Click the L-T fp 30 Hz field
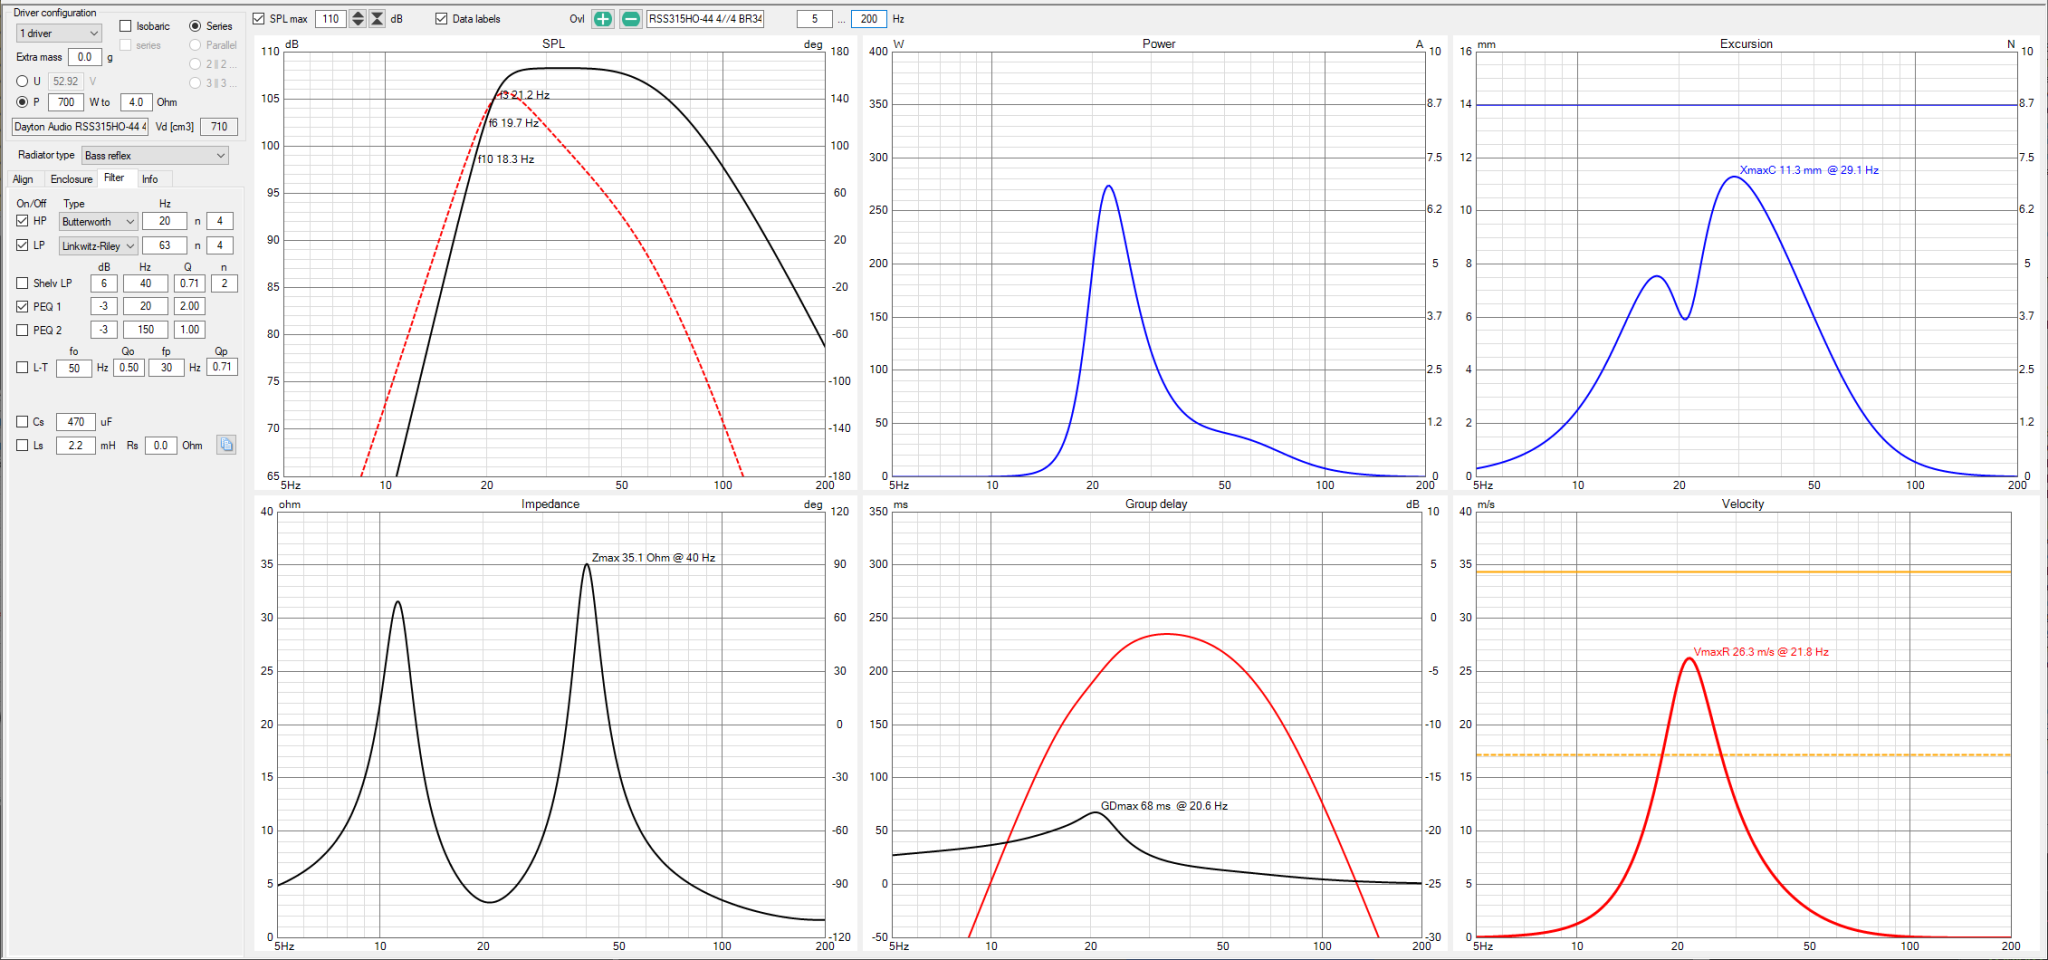Image resolution: width=2048 pixels, height=960 pixels. pyautogui.click(x=166, y=367)
